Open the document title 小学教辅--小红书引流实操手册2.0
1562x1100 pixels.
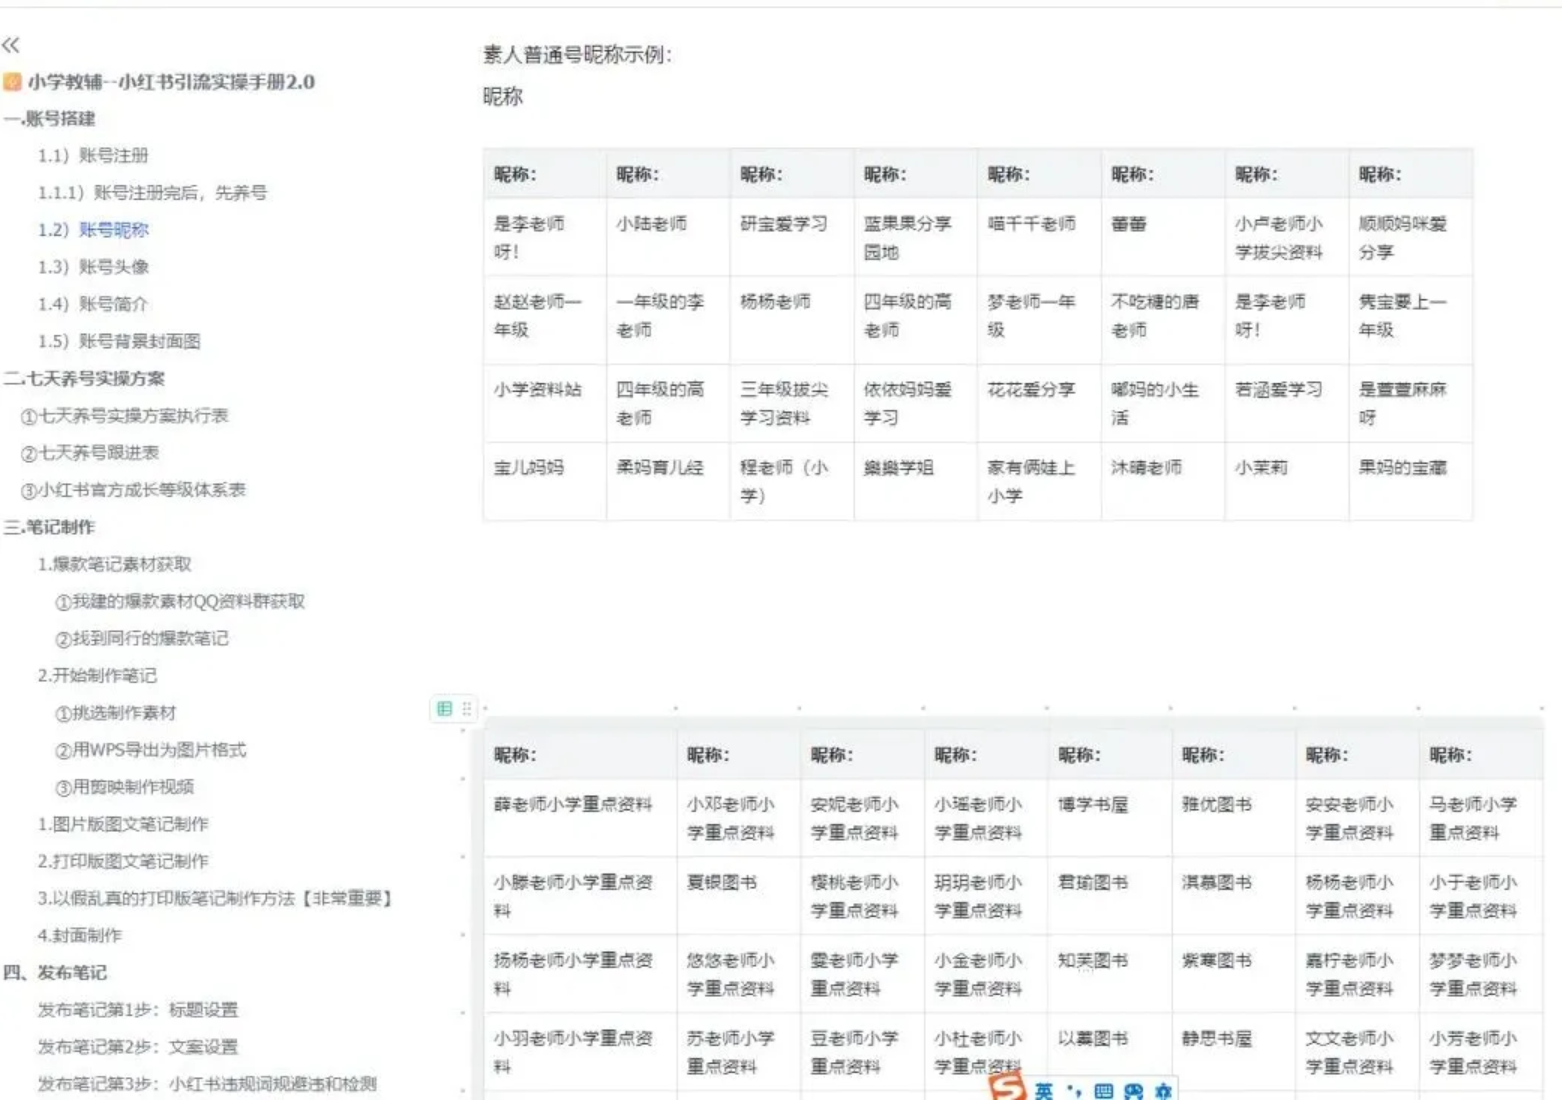[x=171, y=82]
